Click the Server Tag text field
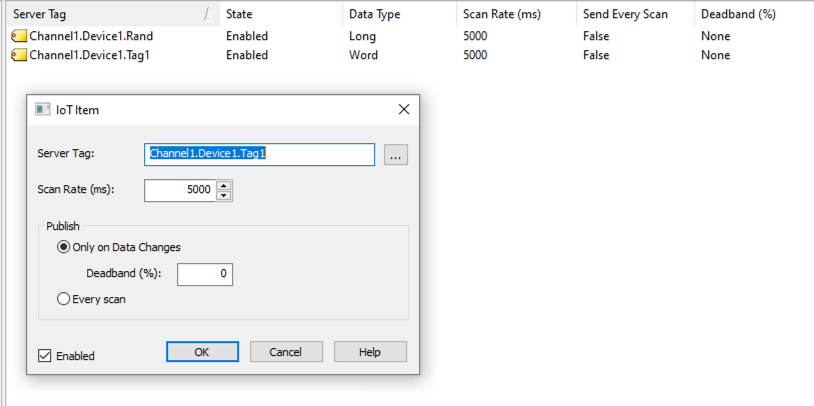Viewport: 814px width, 406px height. (x=259, y=154)
